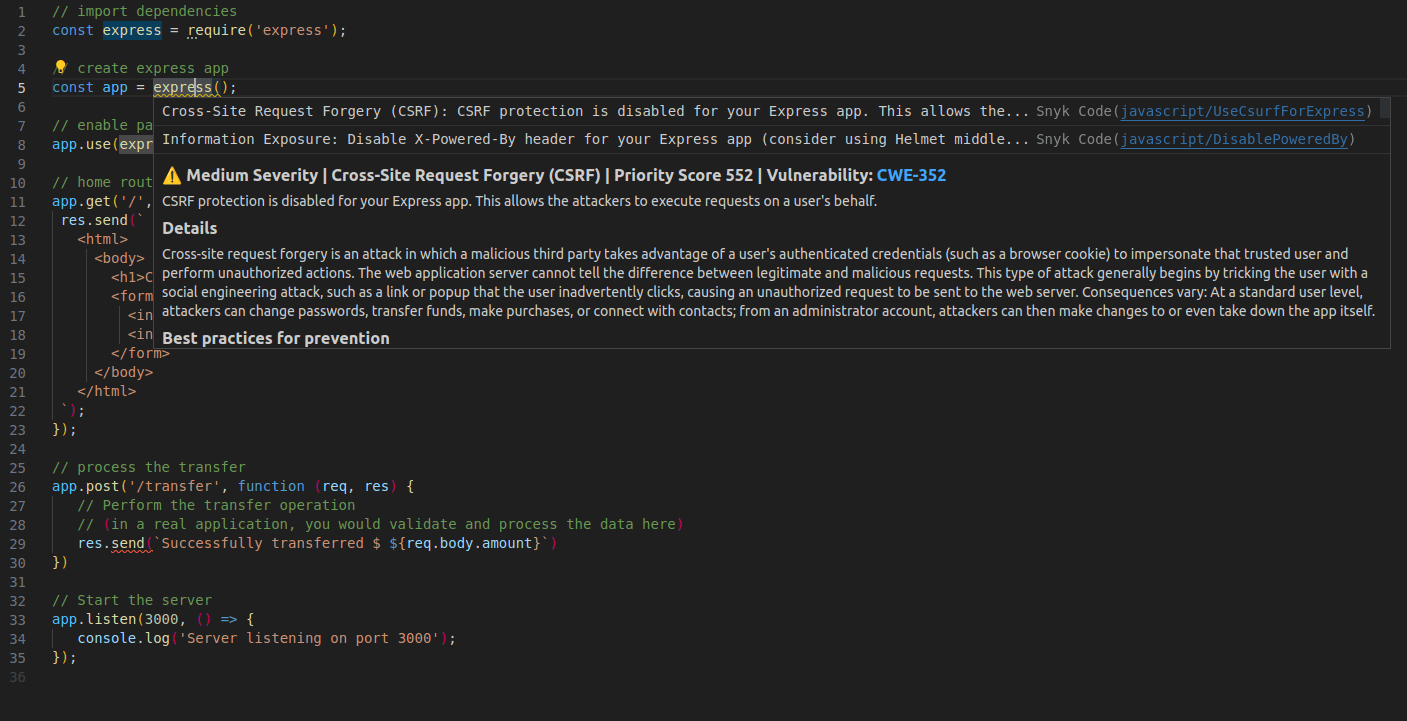Click the hover tooltip's vertical scrollbar
Viewport: 1407px width, 721px height.
pos(1385,108)
